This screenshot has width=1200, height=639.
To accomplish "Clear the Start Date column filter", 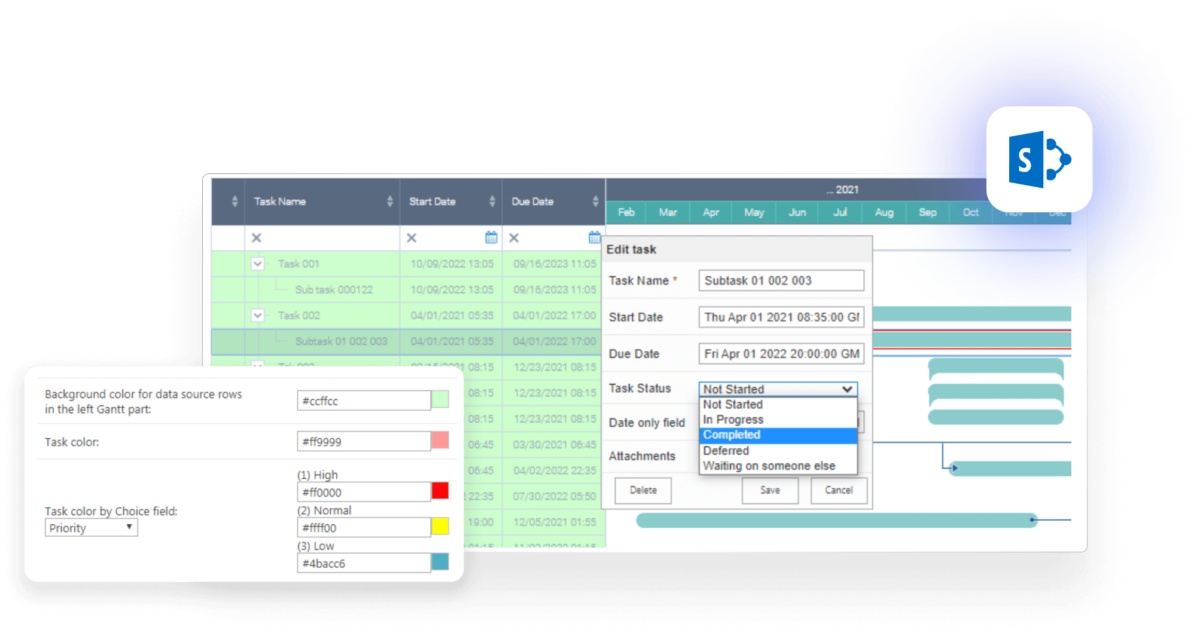I will (x=410, y=238).
